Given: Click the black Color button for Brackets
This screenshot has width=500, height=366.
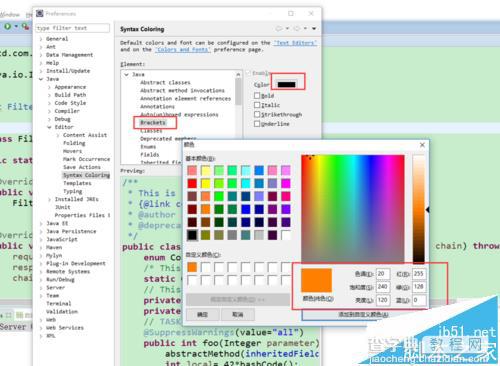Looking at the screenshot, I should (287, 84).
